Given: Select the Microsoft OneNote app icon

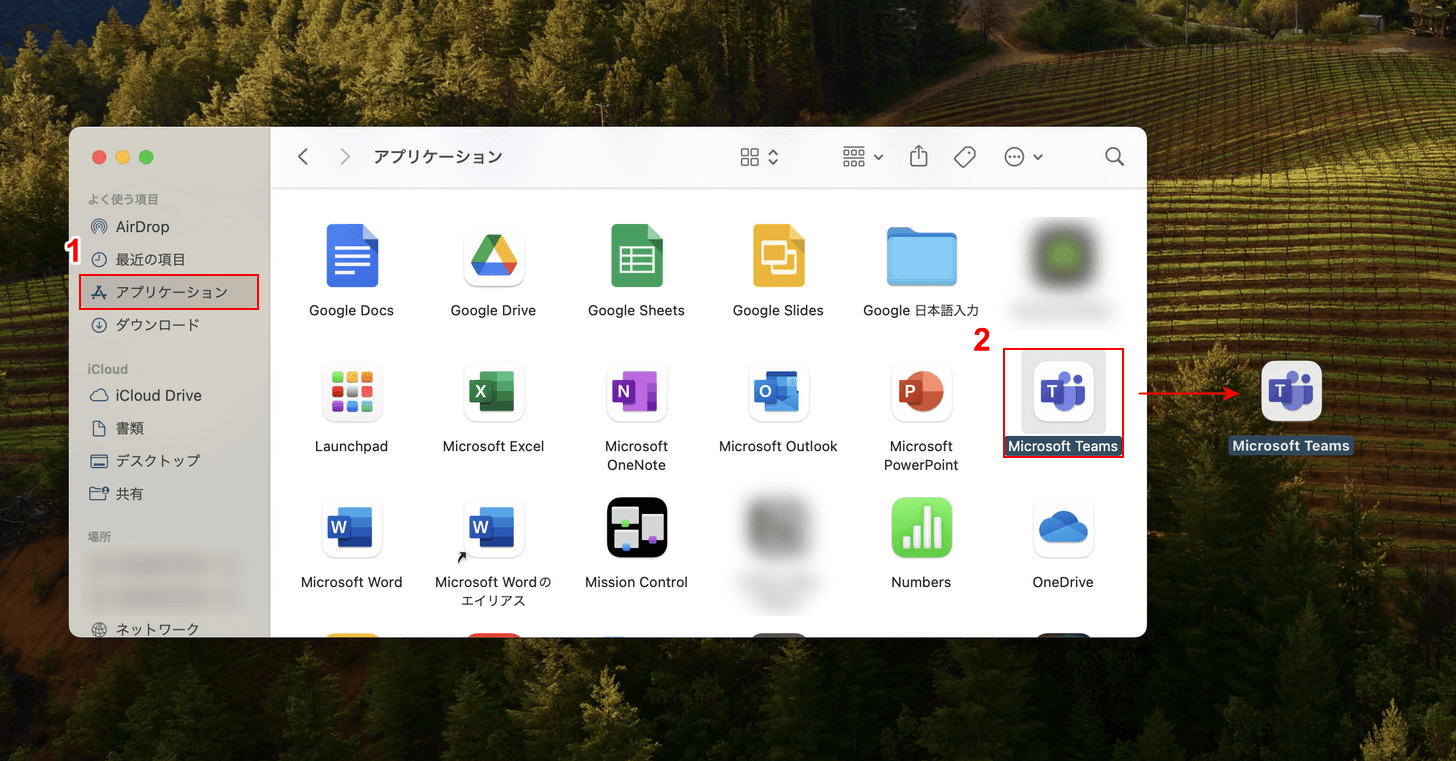Looking at the screenshot, I should (637, 391).
